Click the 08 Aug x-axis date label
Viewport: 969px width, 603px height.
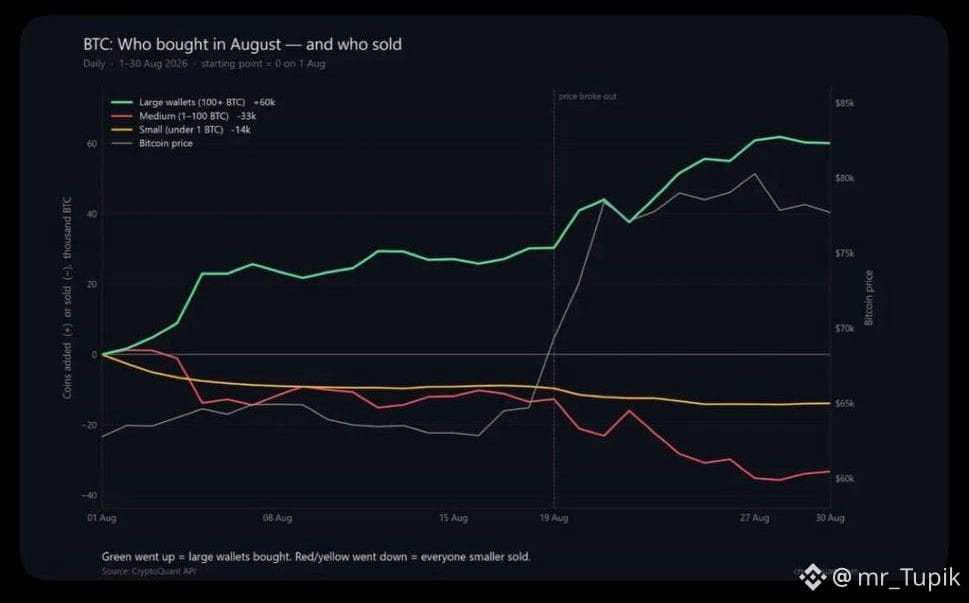(x=277, y=518)
